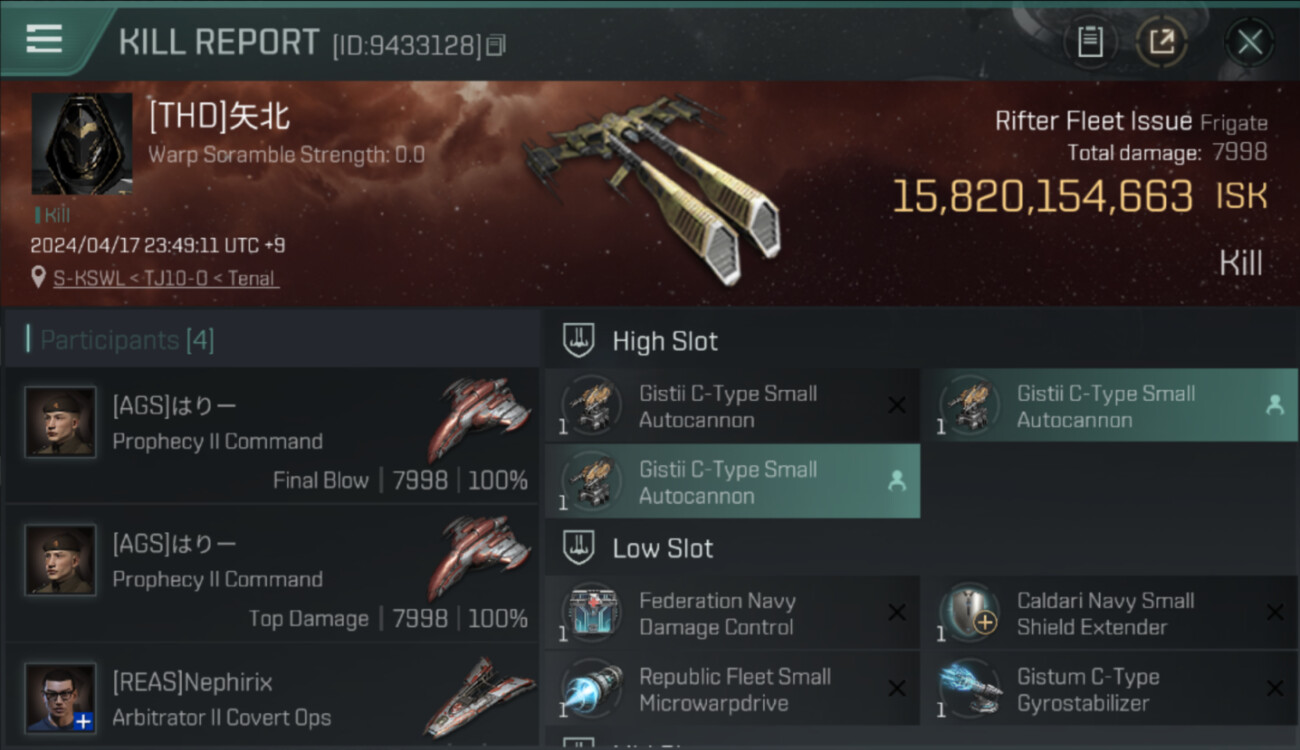Click the share export icon
Screen dimensions: 1300x750
[x=1162, y=42]
